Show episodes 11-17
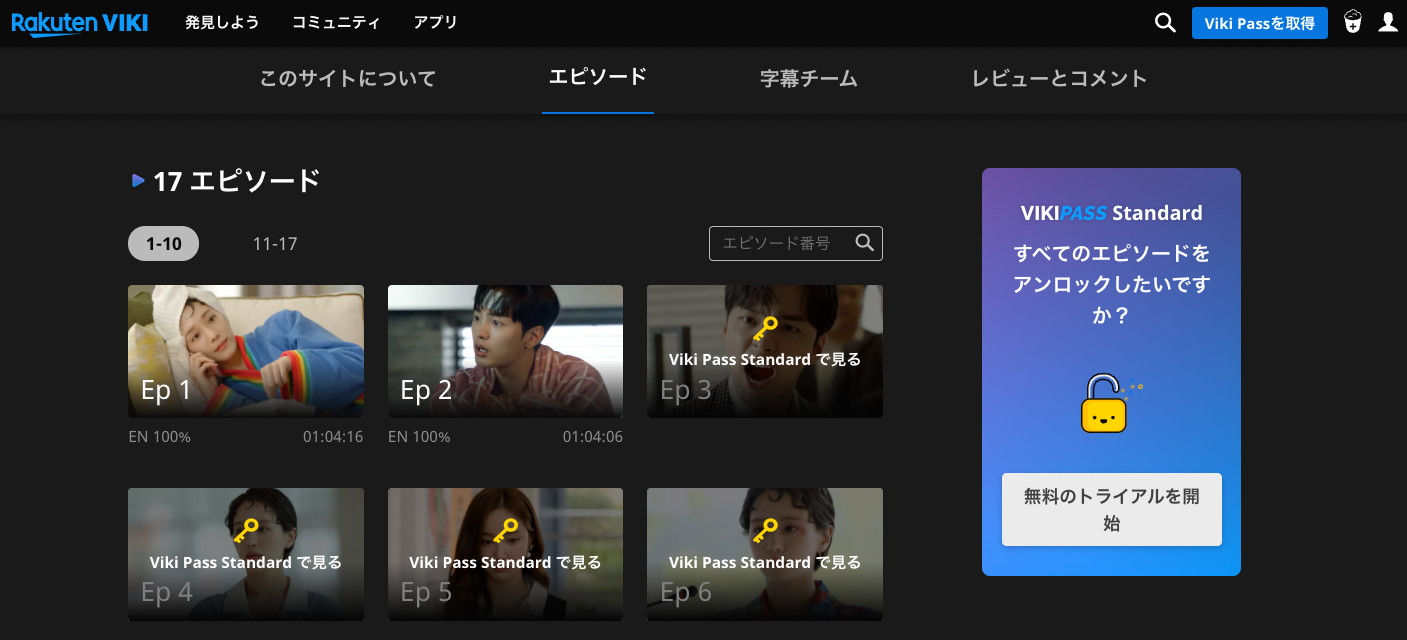1407x640 pixels. 275,243
